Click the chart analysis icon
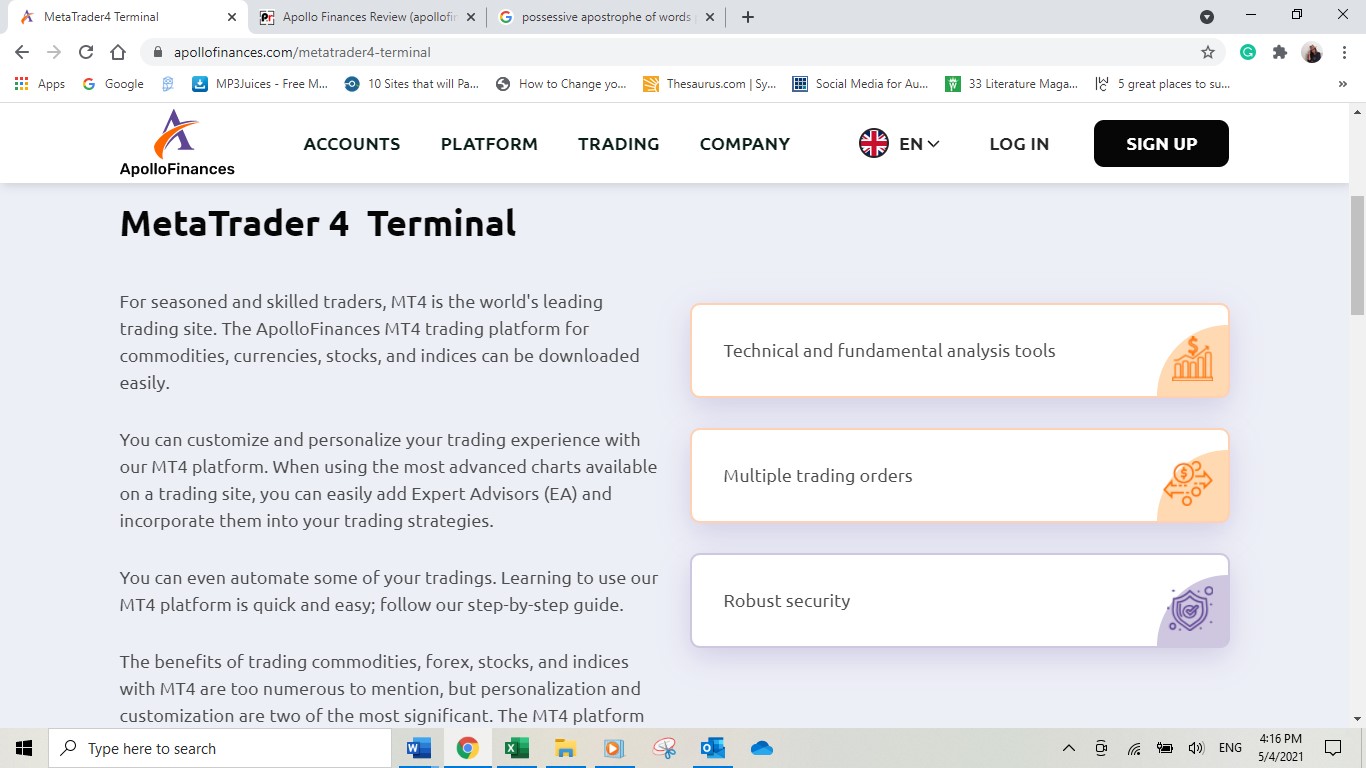This screenshot has width=1366, height=768. (x=1192, y=359)
